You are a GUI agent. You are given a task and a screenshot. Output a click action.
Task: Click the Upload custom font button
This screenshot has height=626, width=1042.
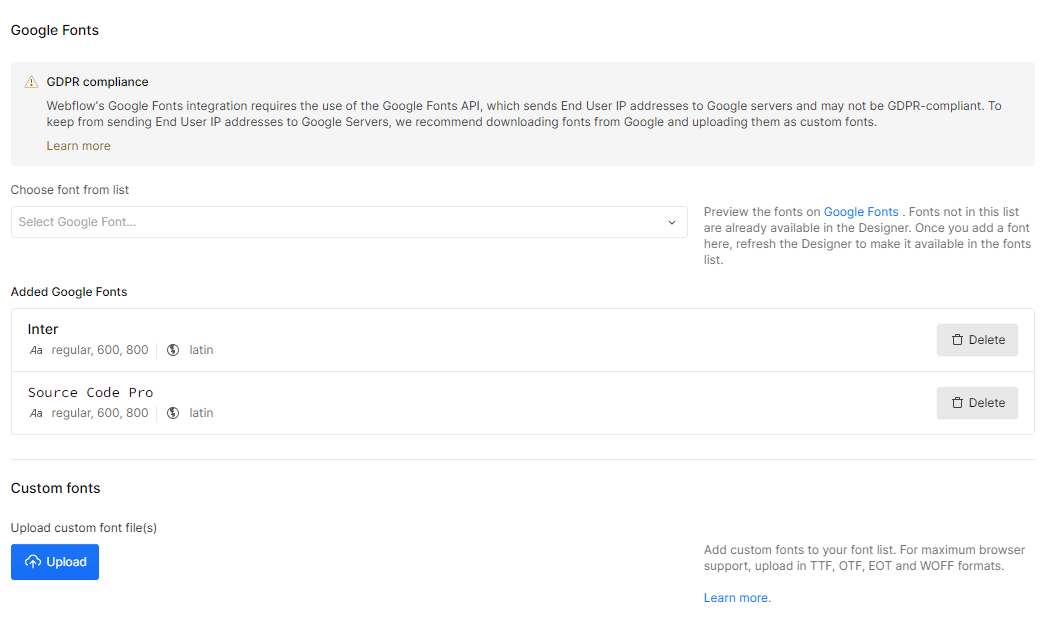54,562
